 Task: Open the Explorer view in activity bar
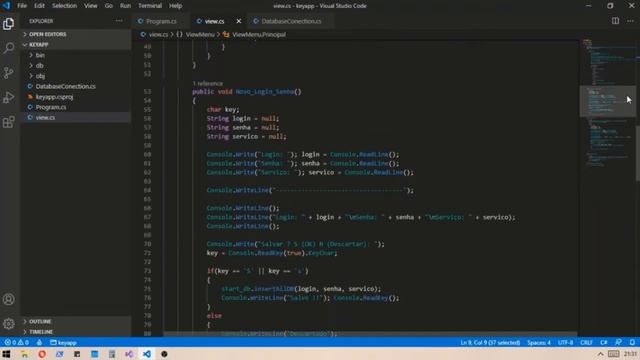click(x=9, y=24)
